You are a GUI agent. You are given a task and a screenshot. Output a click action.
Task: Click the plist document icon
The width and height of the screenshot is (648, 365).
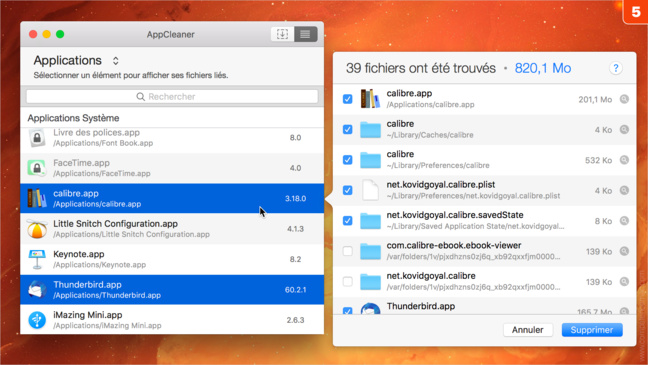click(x=370, y=190)
